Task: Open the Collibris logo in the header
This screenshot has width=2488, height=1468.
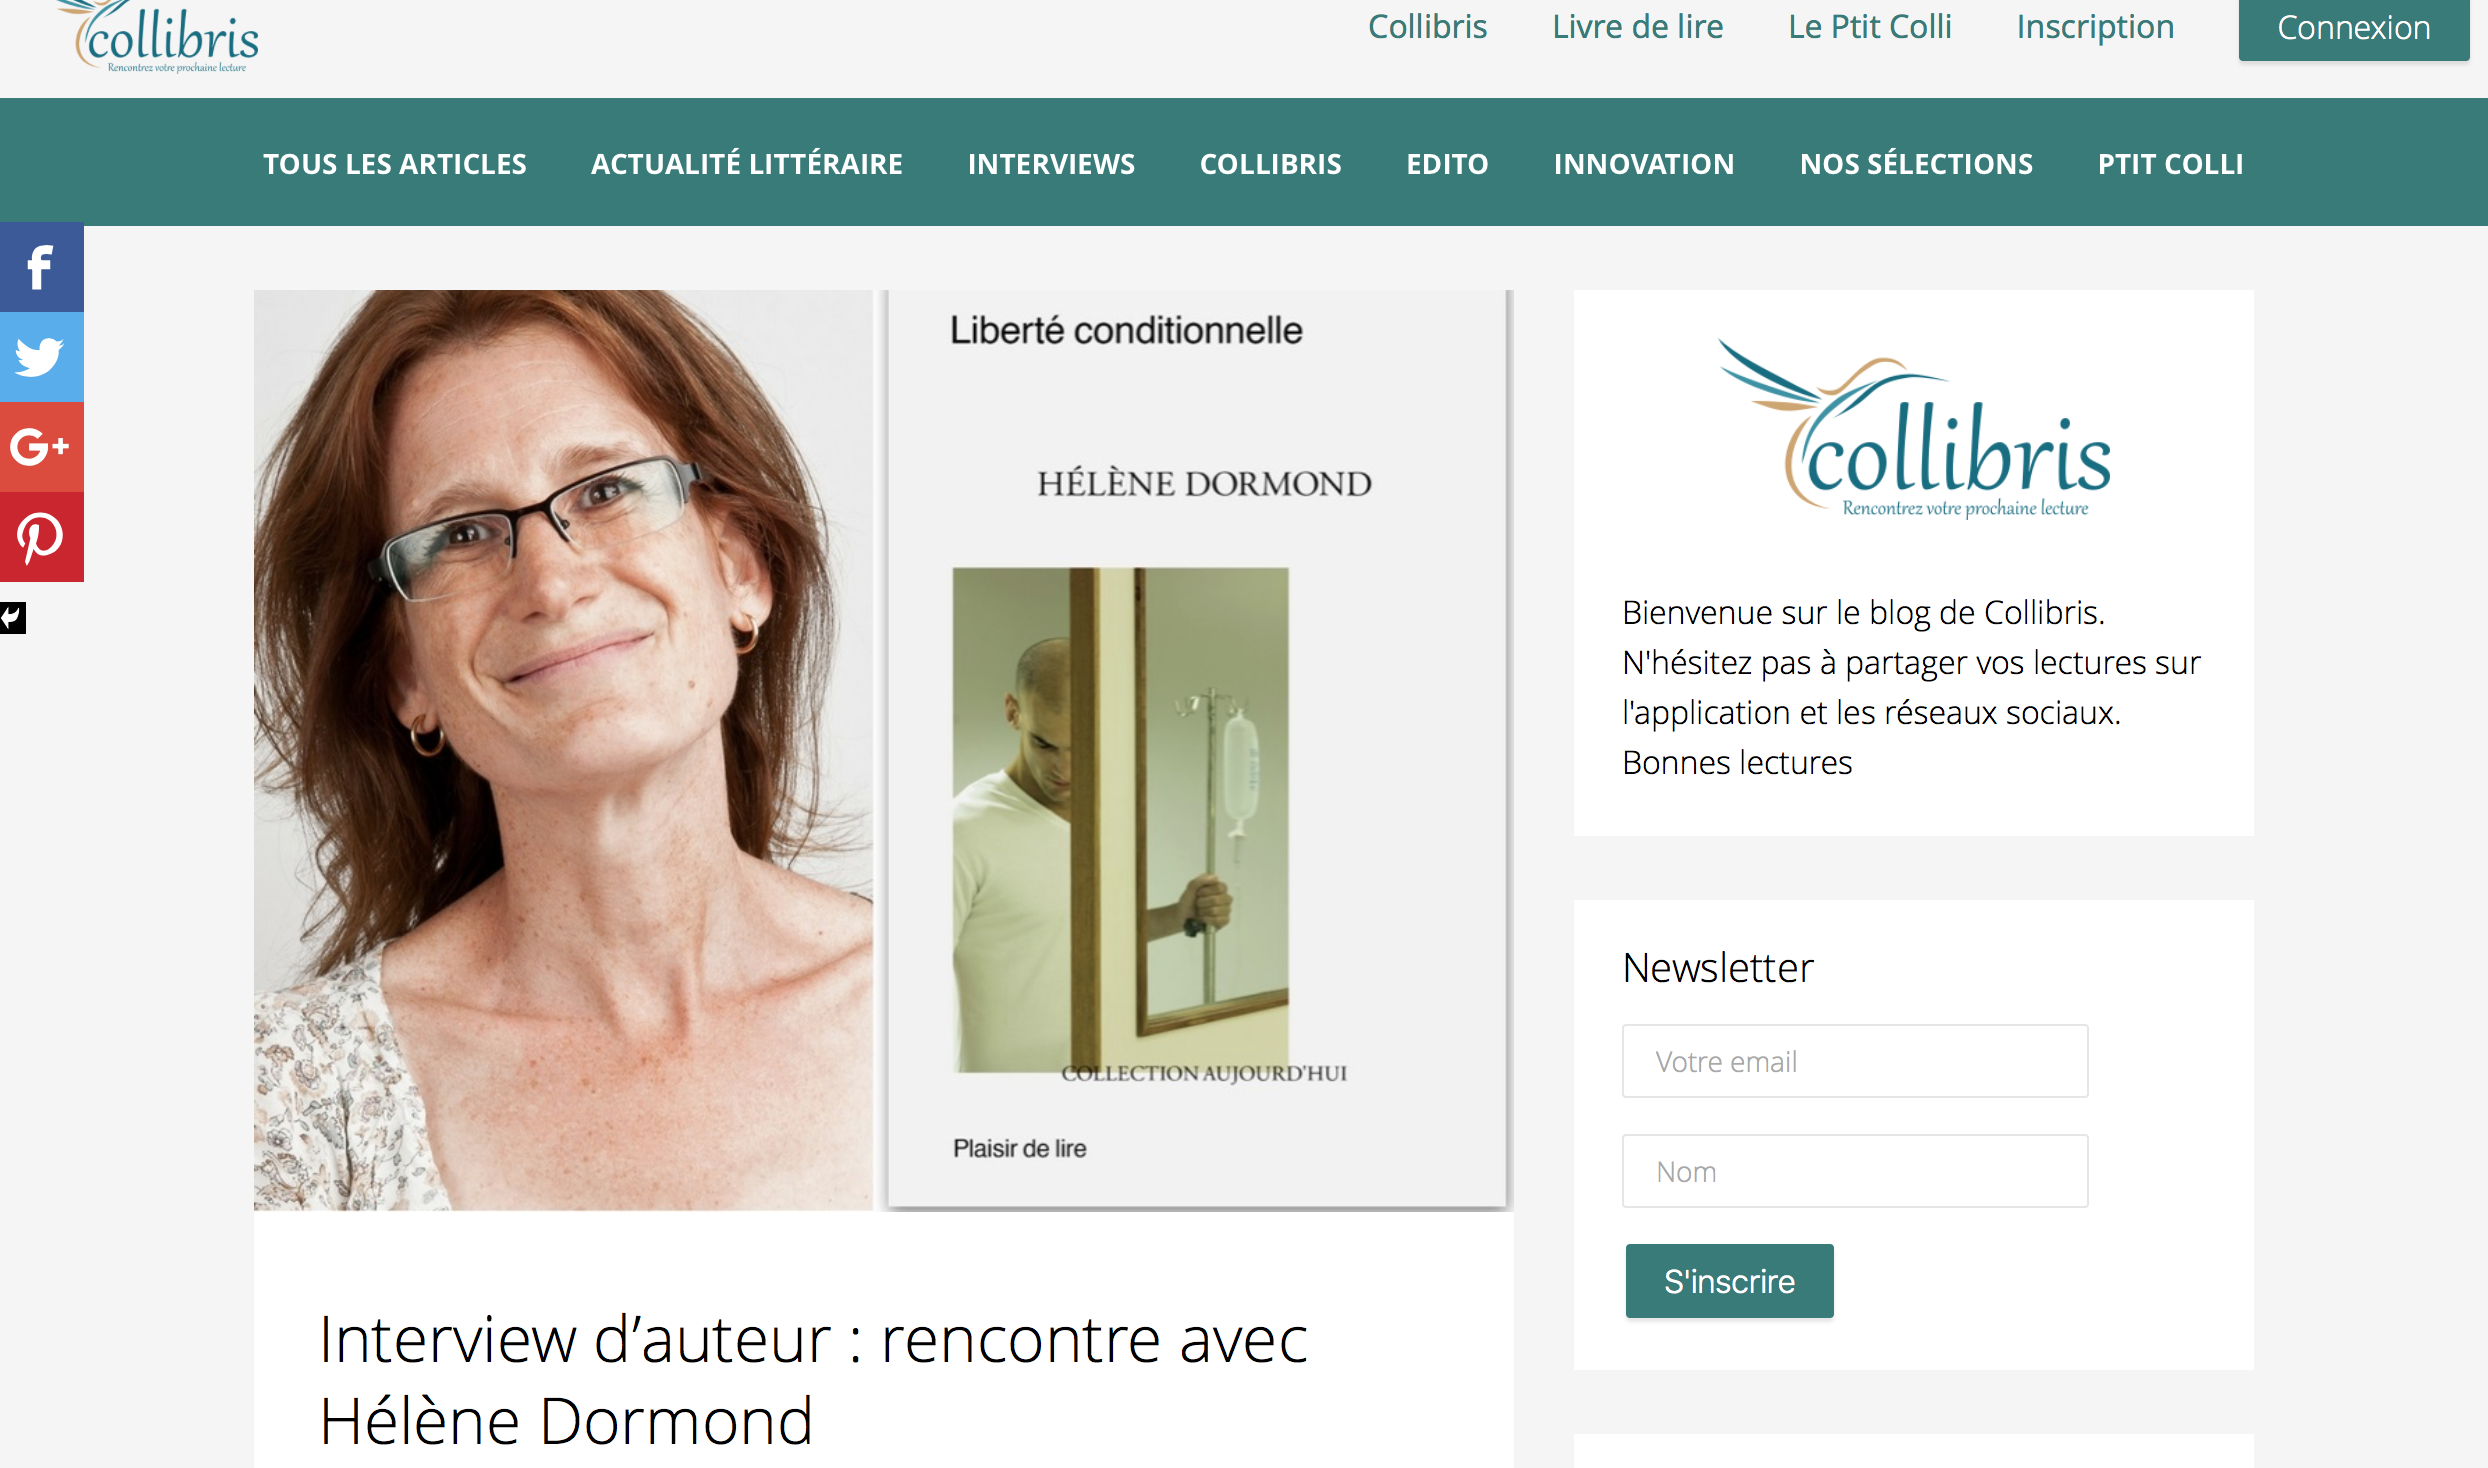Action: [160, 38]
